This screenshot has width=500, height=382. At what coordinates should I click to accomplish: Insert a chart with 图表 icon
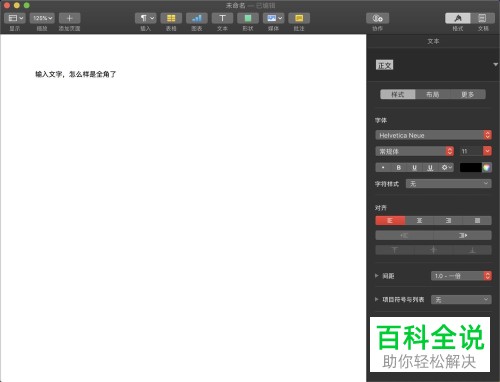197,18
